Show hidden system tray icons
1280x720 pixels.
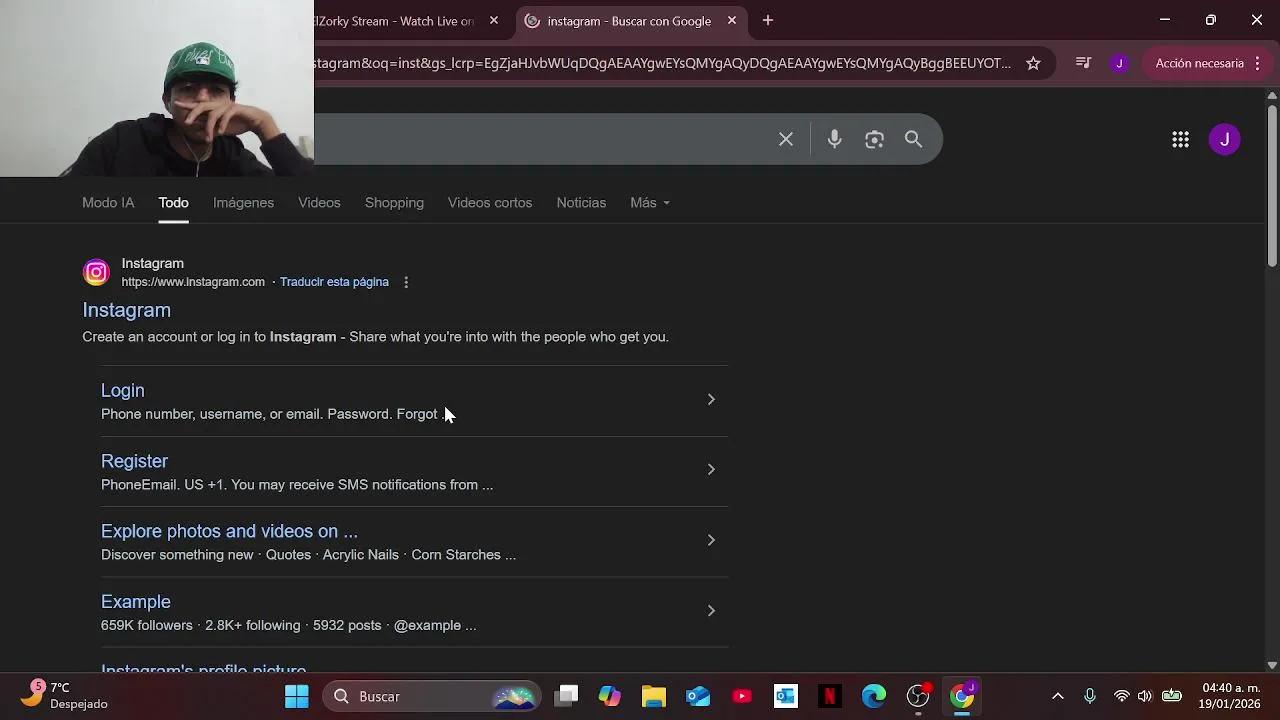(x=1058, y=696)
